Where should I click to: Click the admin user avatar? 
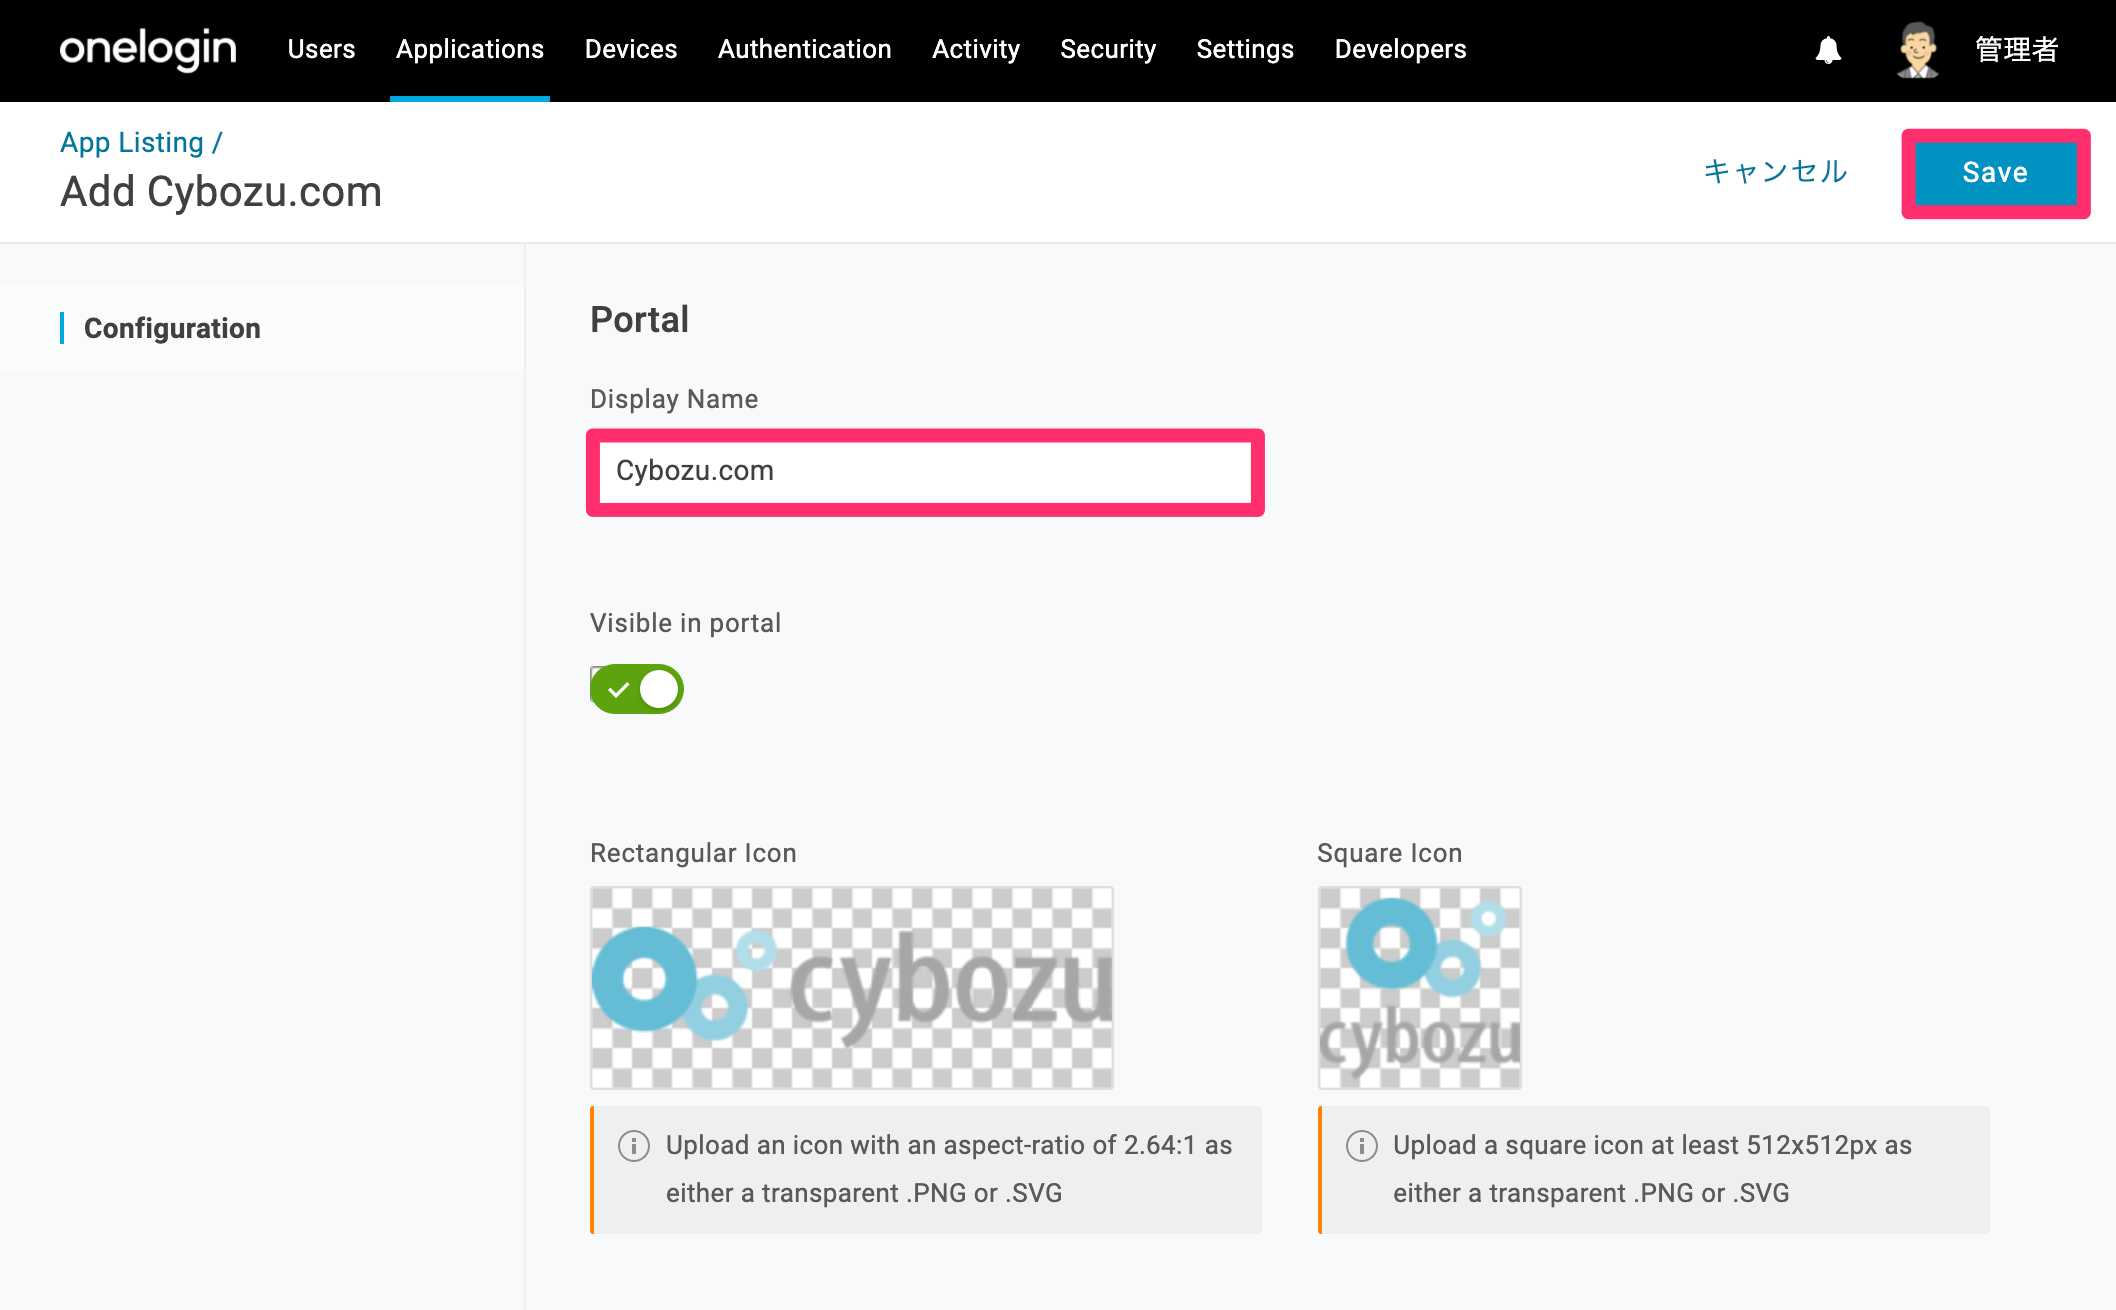point(1917,49)
